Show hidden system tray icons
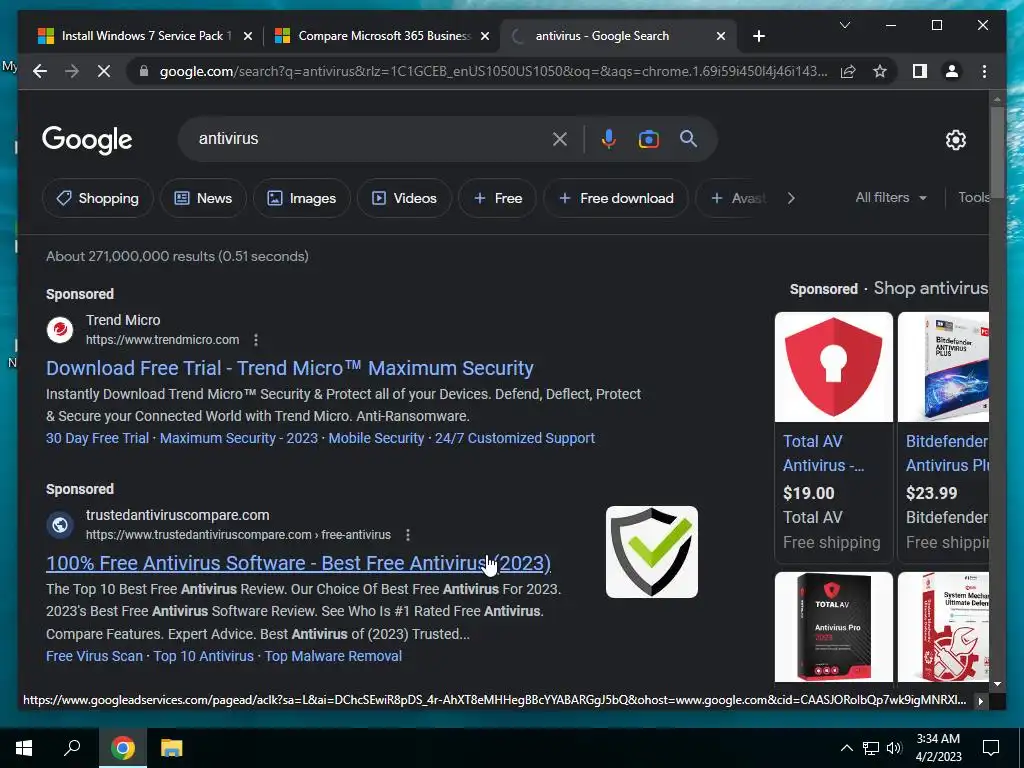1024x768 pixels. tap(846, 748)
